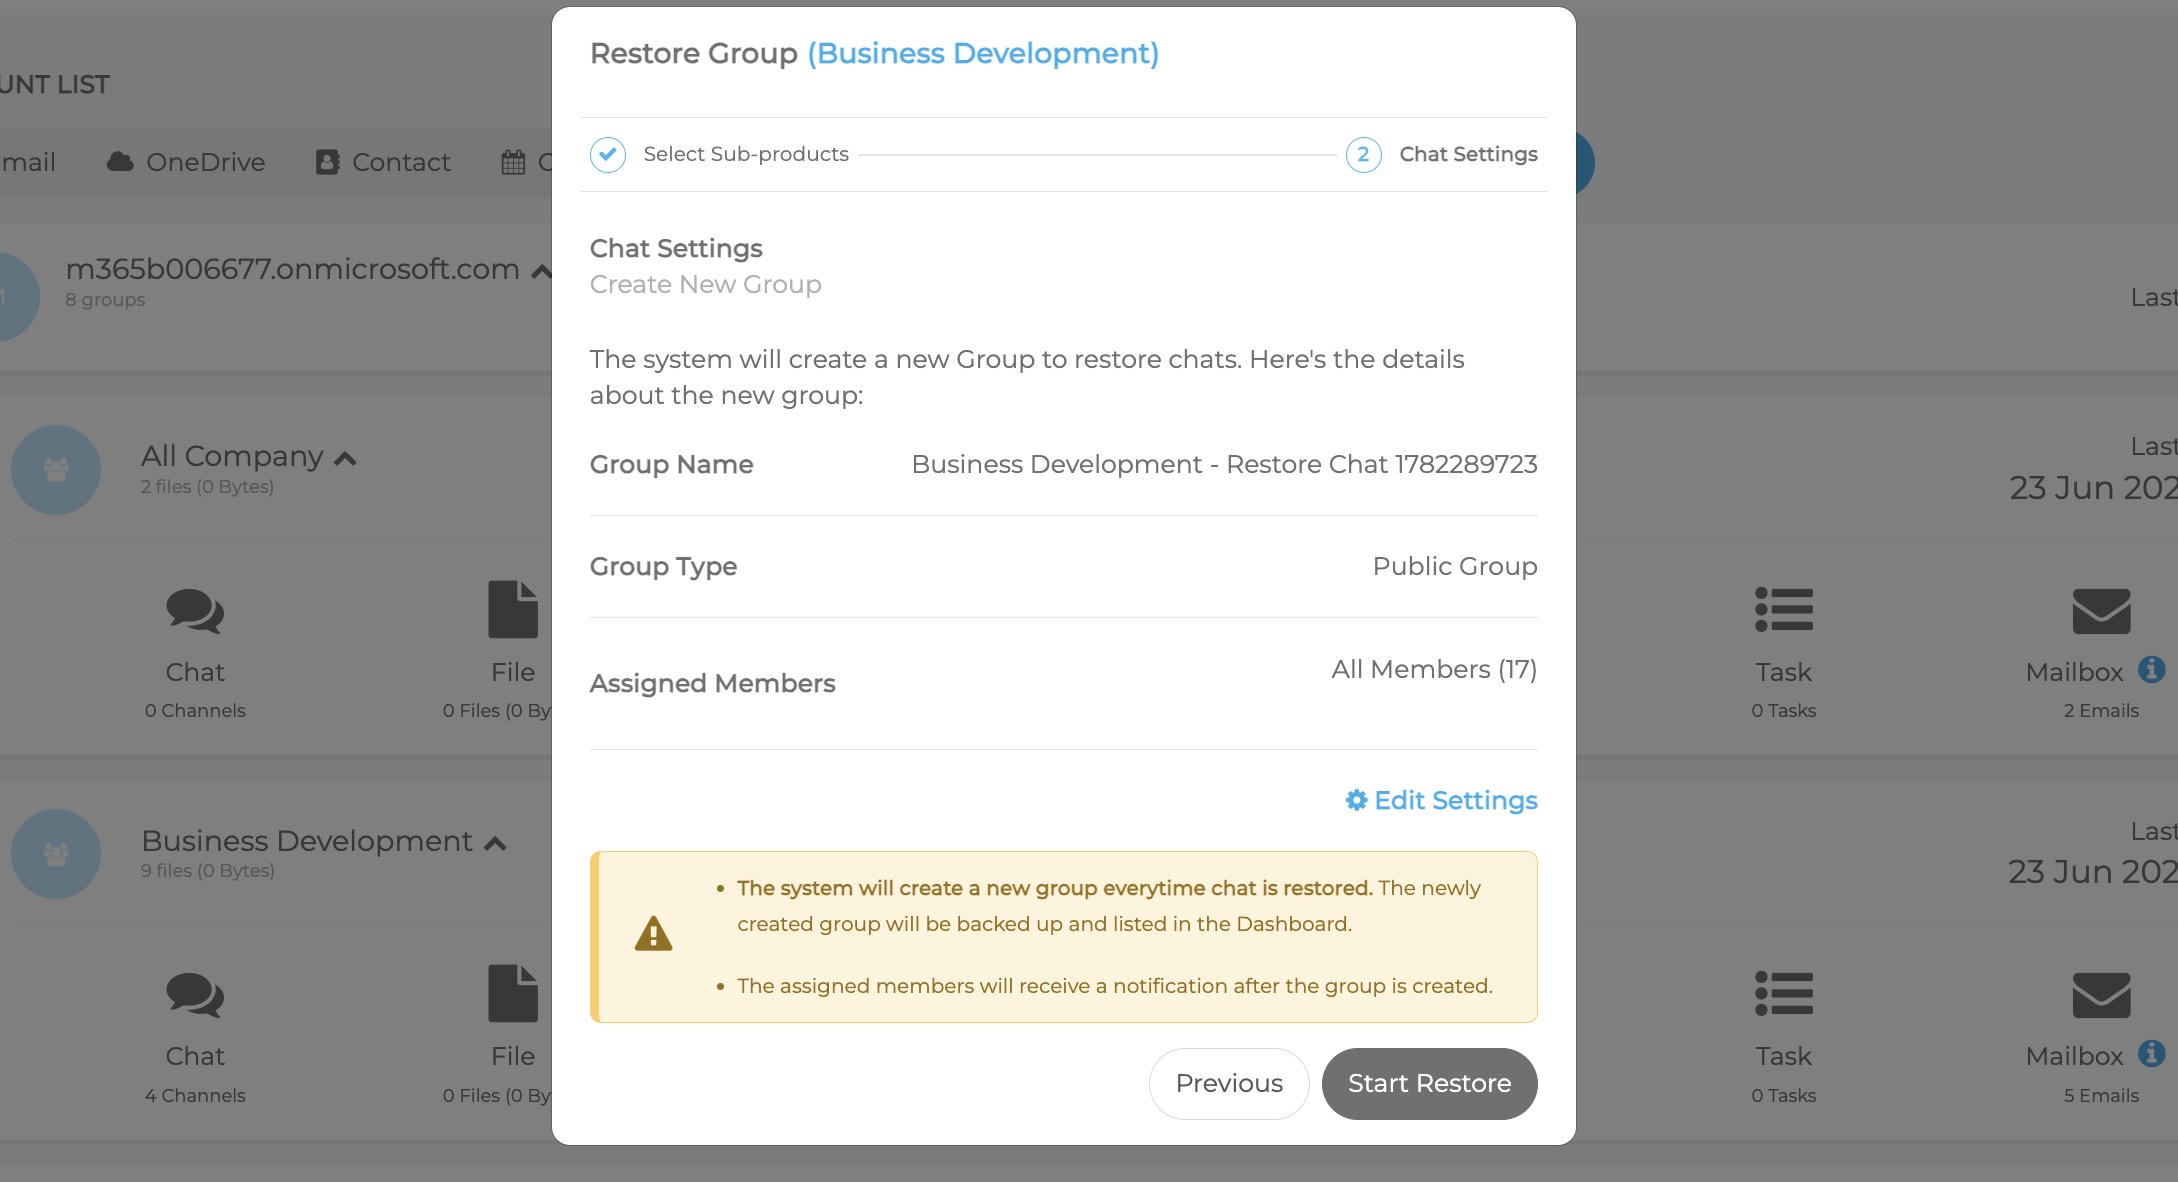Image resolution: width=2178 pixels, height=1182 pixels.
Task: Click the Chat Settings step label
Action: tap(1468, 154)
